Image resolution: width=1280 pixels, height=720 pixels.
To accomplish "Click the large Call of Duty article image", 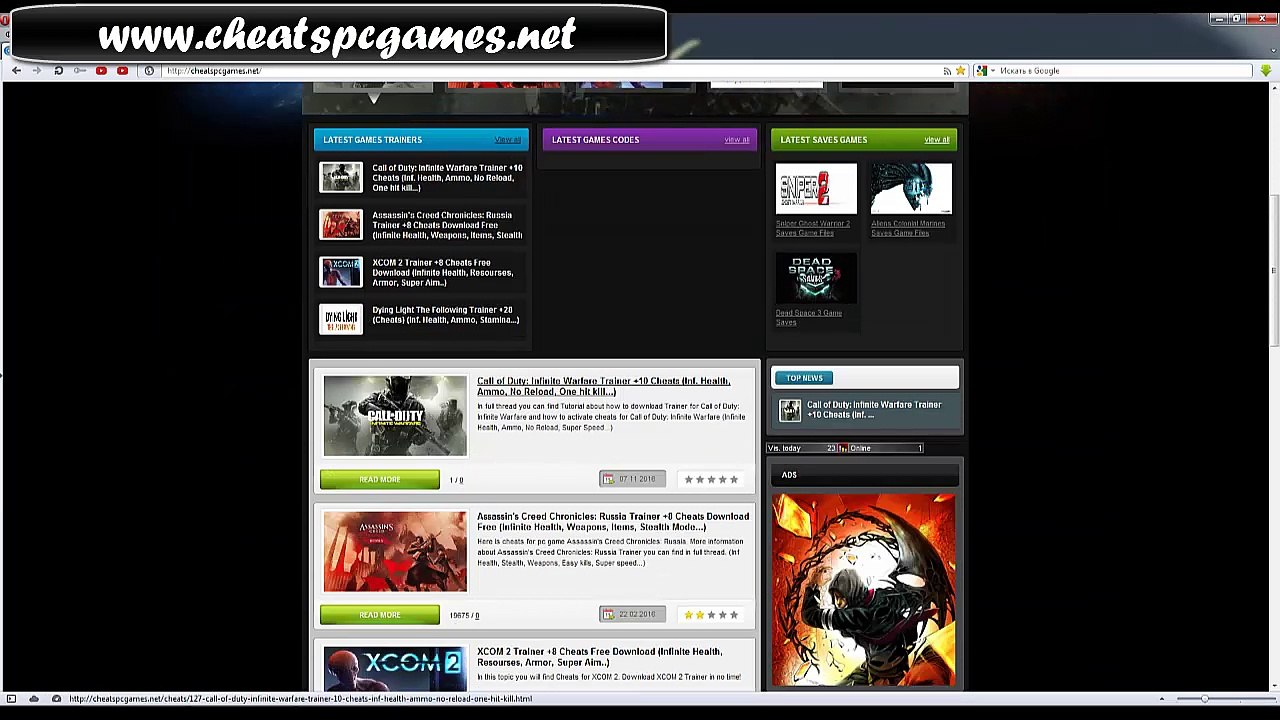I will [x=395, y=416].
